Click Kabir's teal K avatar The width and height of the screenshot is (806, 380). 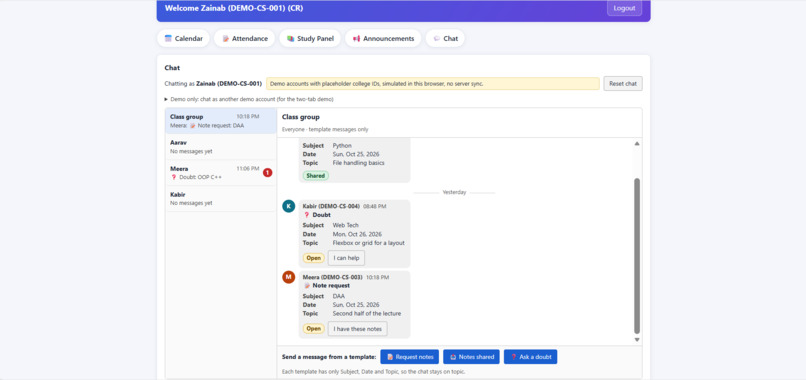pos(289,206)
